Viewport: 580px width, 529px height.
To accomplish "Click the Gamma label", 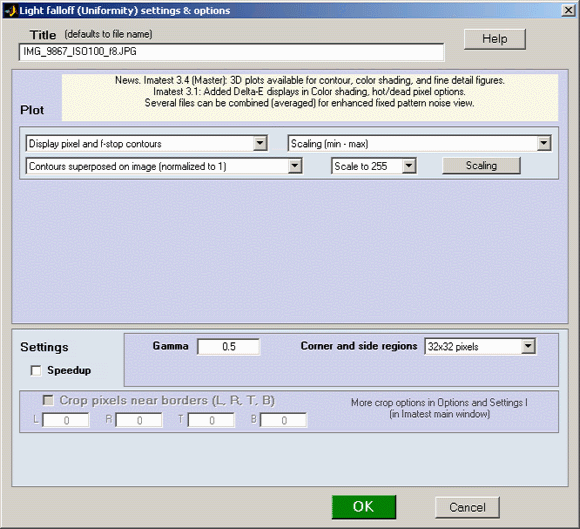I will (171, 346).
